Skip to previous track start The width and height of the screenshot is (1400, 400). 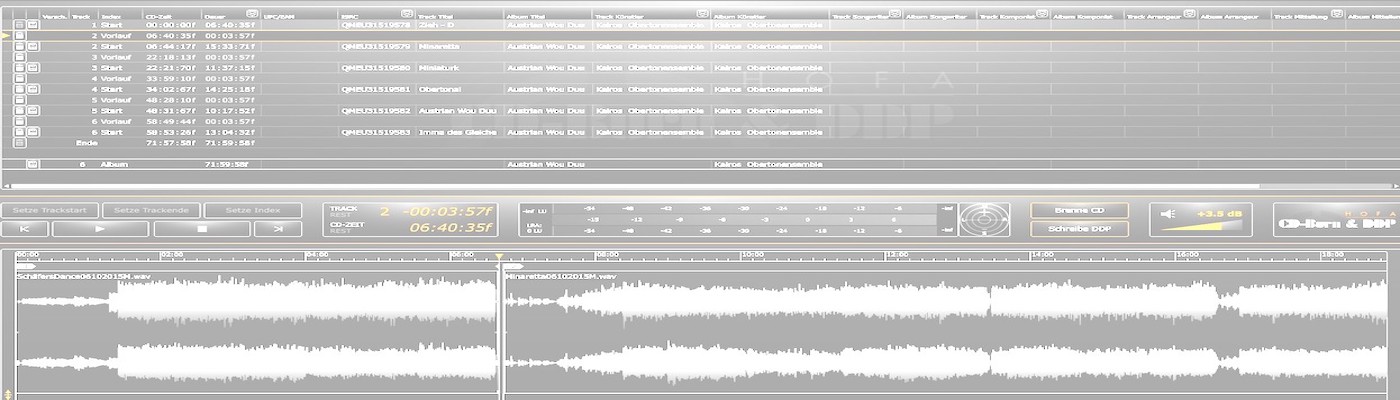click(26, 229)
